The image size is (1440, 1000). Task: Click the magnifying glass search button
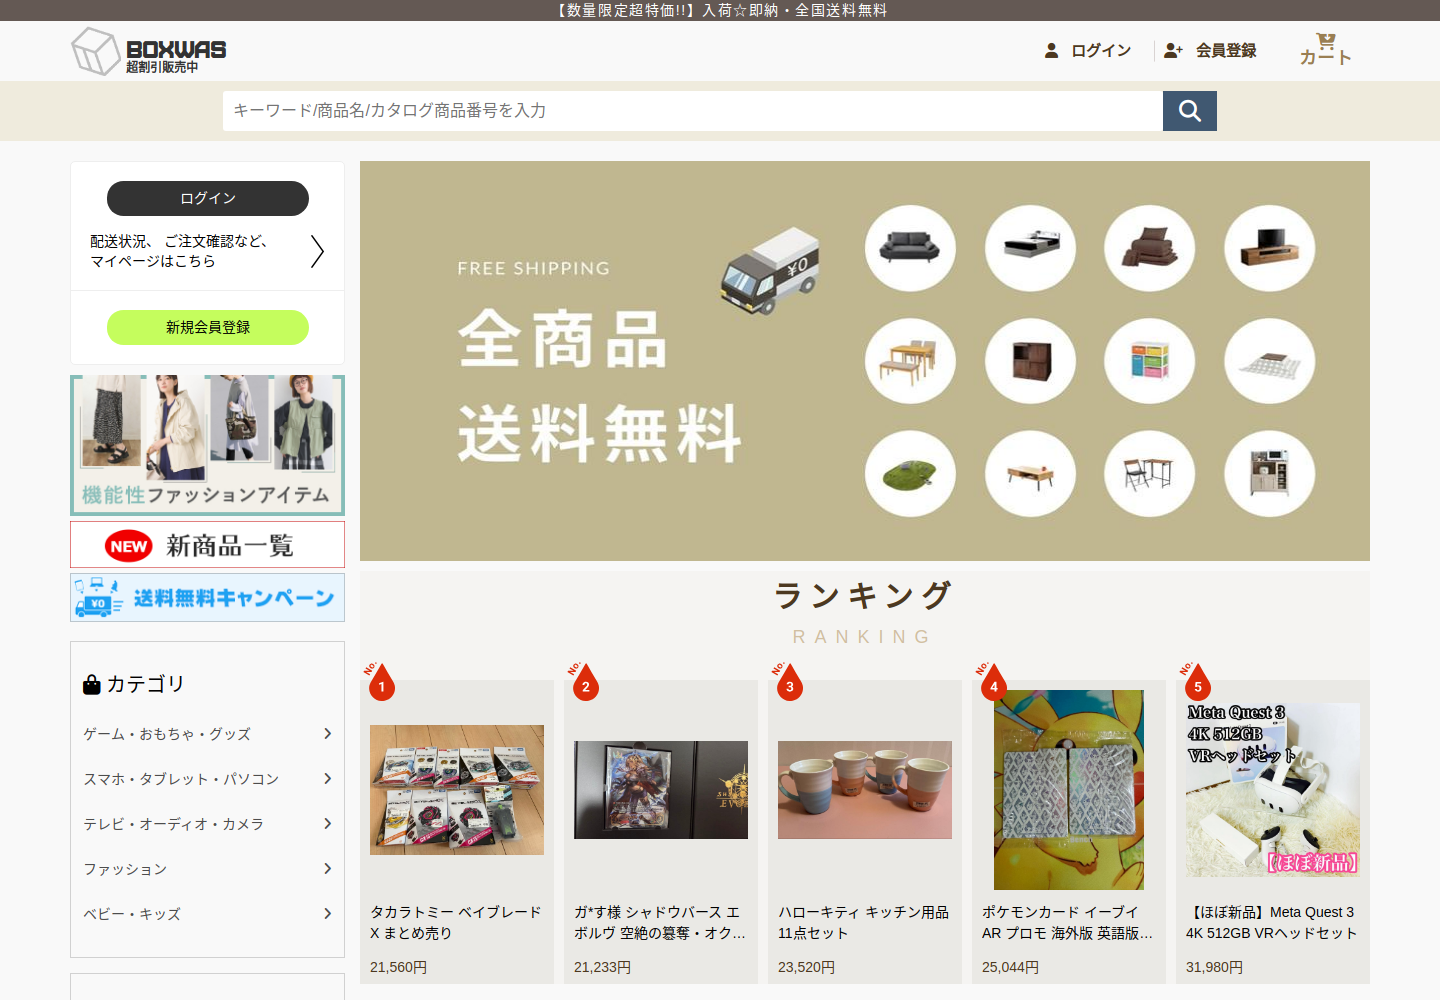point(1190,111)
